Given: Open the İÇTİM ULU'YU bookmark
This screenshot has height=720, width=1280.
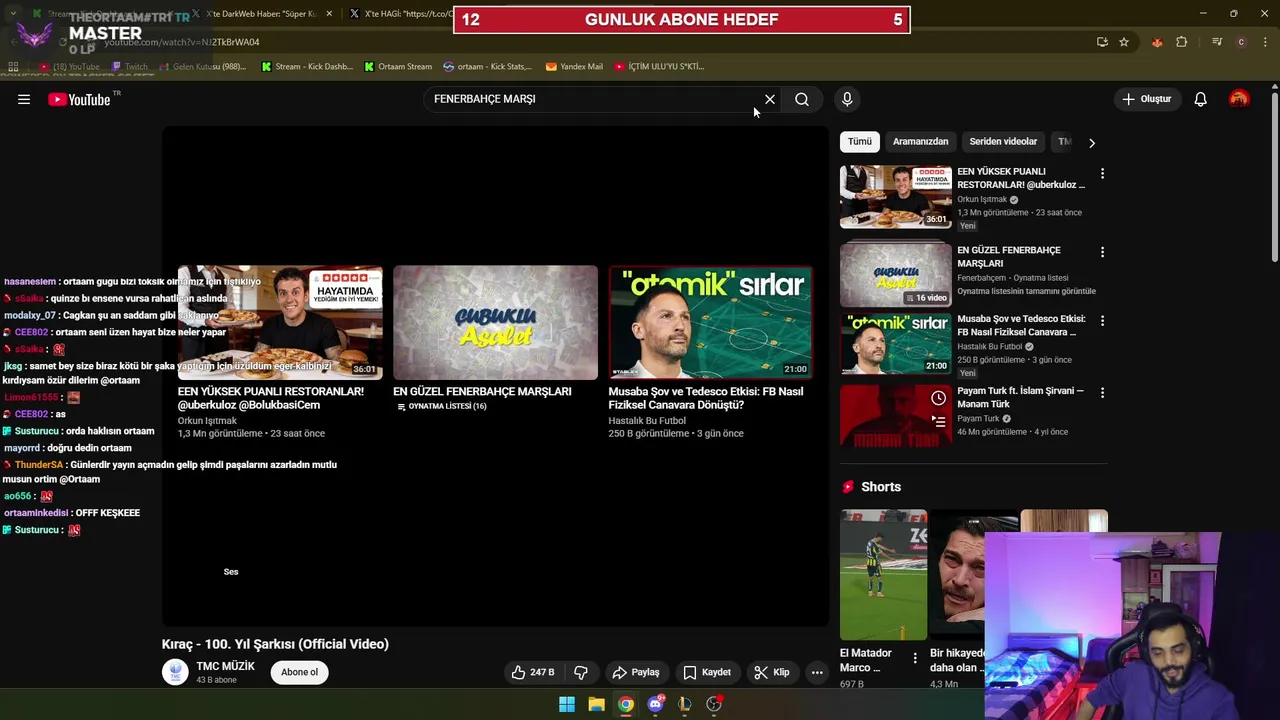Looking at the screenshot, I should pos(659,67).
